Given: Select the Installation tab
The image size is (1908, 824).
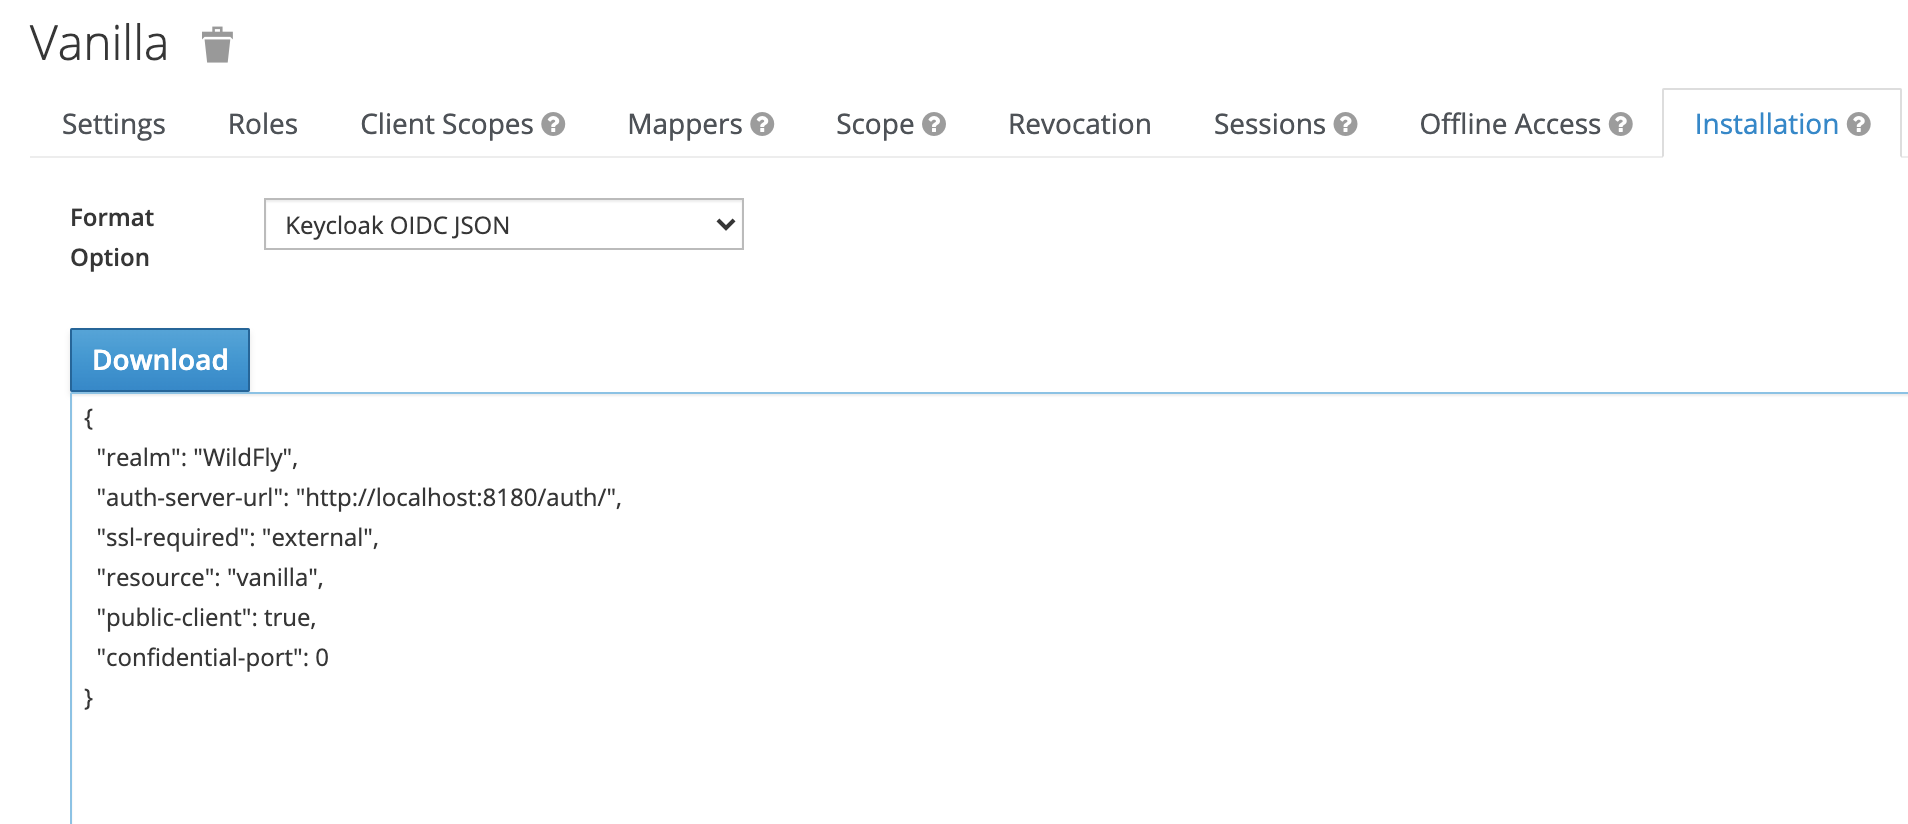Looking at the screenshot, I should [x=1766, y=124].
